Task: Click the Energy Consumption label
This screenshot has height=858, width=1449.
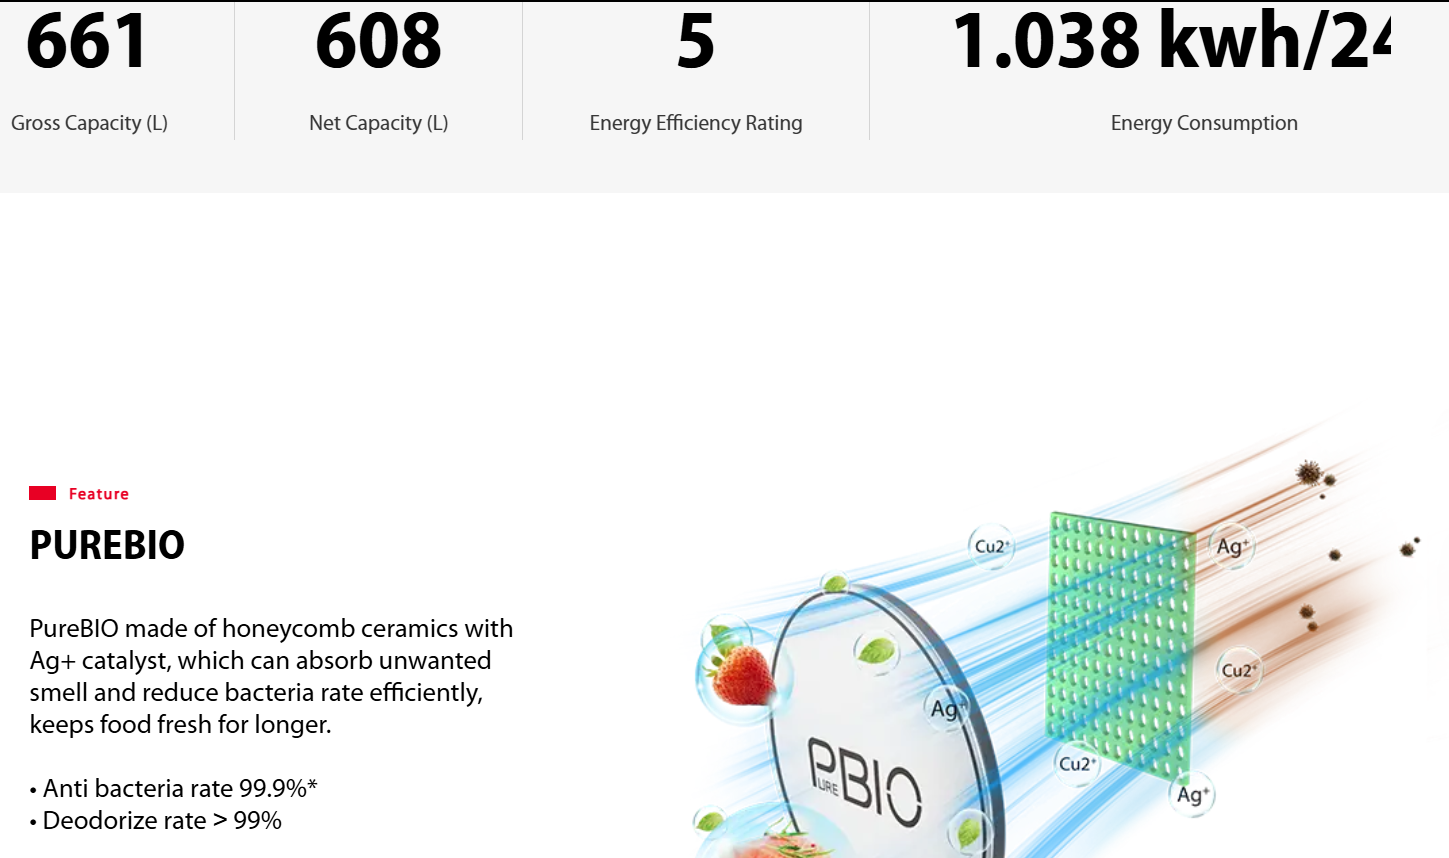Action: click(1204, 123)
